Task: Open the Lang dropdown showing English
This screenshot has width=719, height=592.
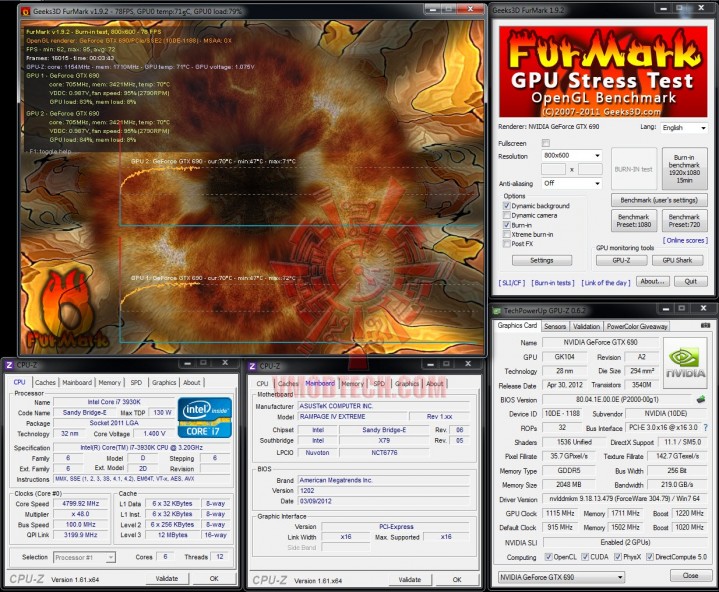Action: click(684, 128)
